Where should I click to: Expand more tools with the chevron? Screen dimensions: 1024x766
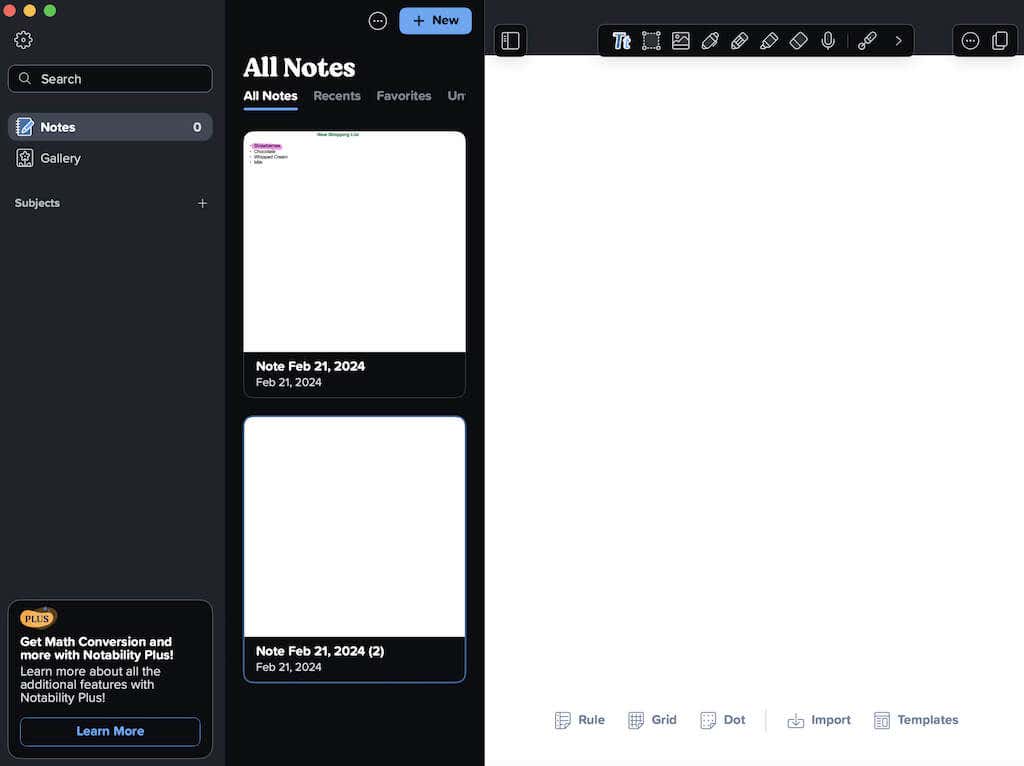[897, 41]
